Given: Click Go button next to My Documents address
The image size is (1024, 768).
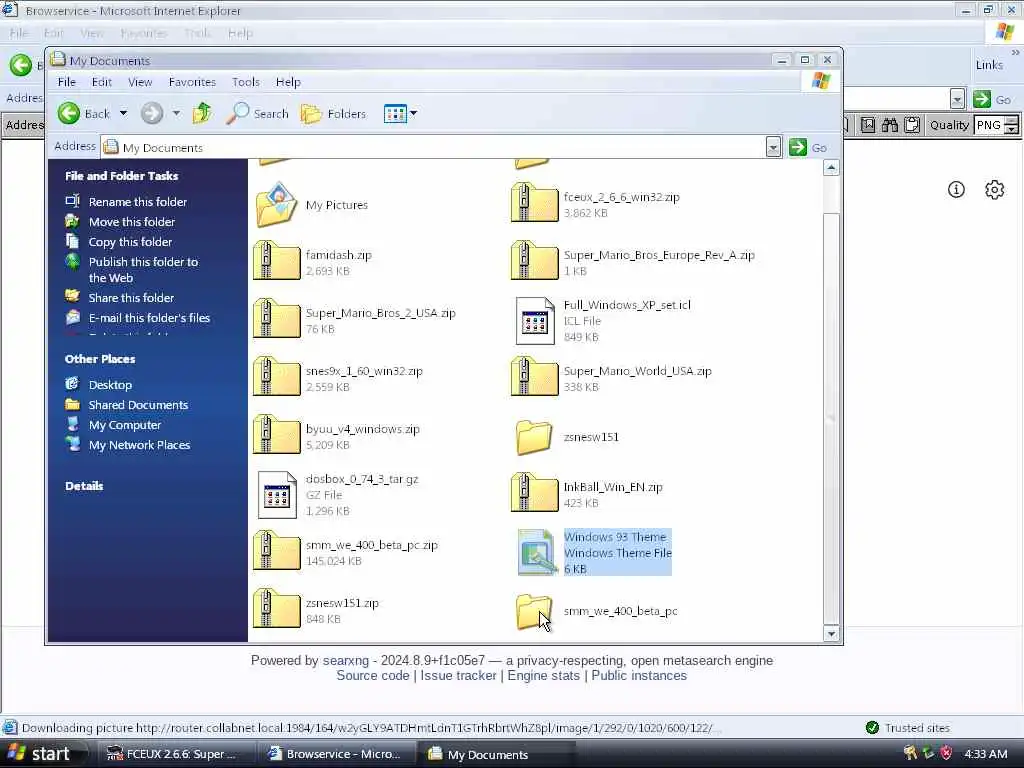Looking at the screenshot, I should point(808,148).
